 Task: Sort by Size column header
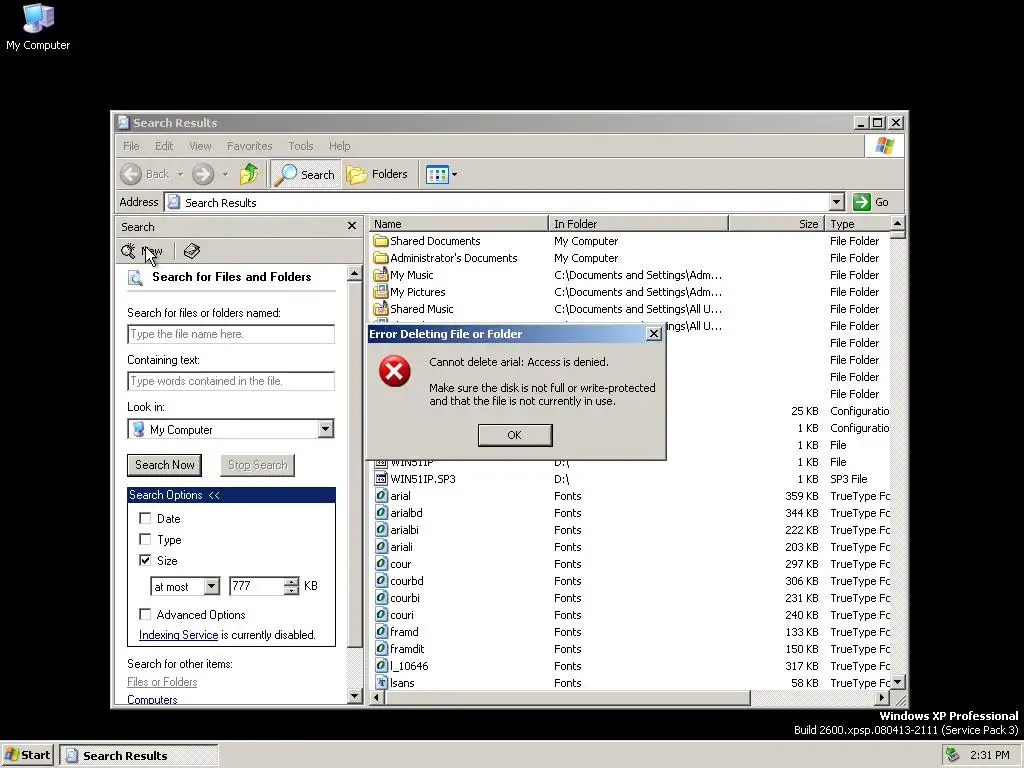(x=776, y=224)
